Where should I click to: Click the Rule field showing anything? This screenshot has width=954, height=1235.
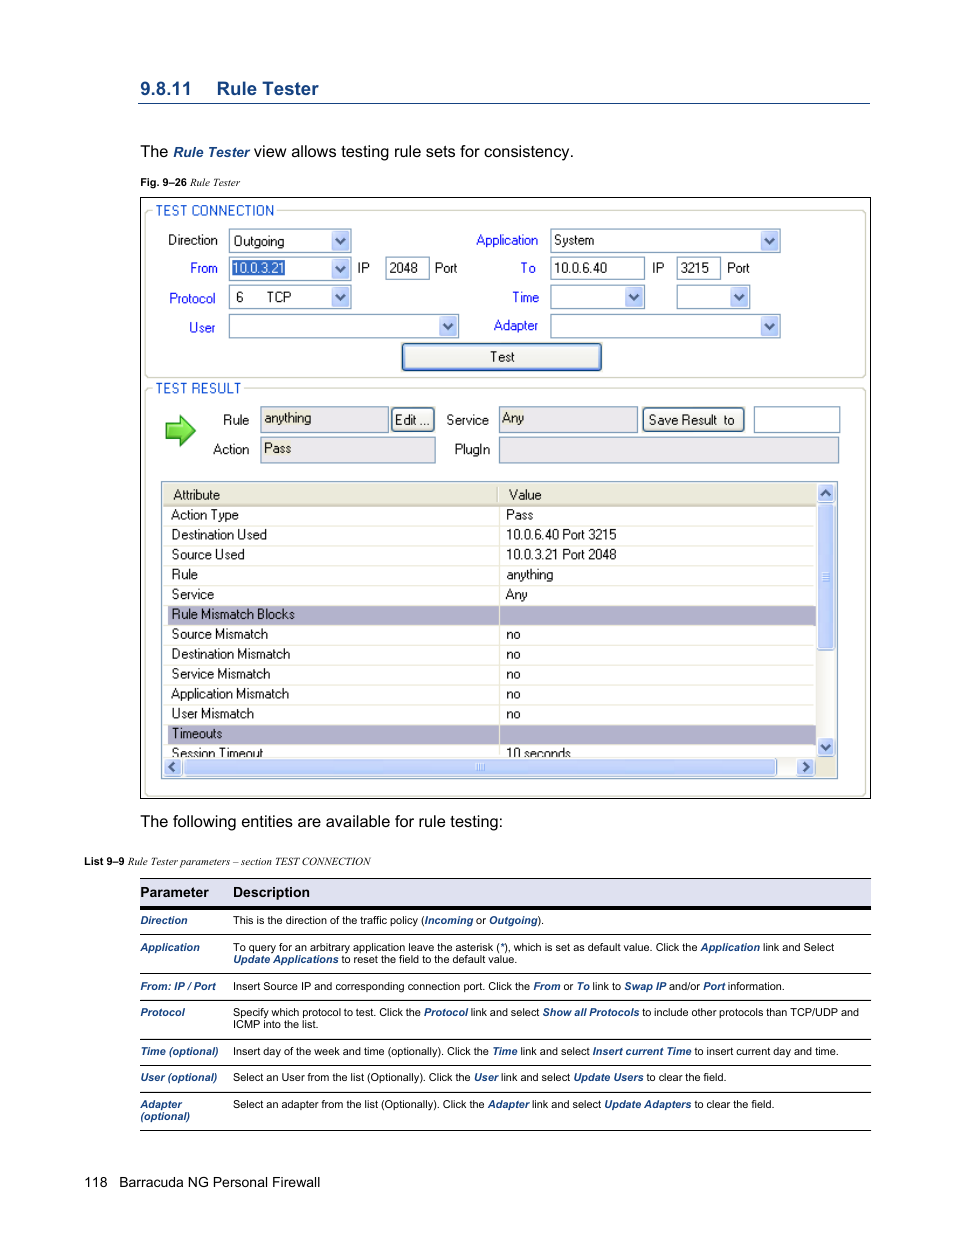(324, 419)
